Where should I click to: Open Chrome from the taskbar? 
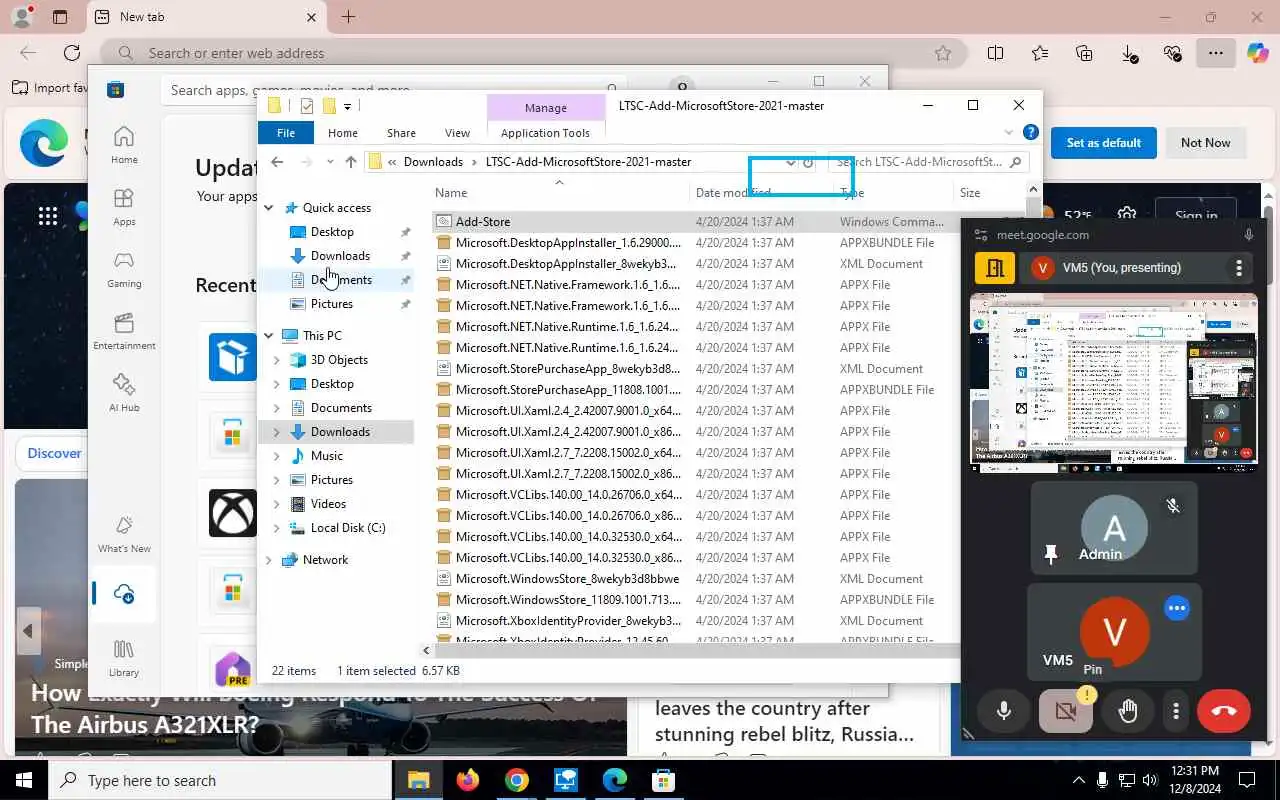pyautogui.click(x=516, y=780)
